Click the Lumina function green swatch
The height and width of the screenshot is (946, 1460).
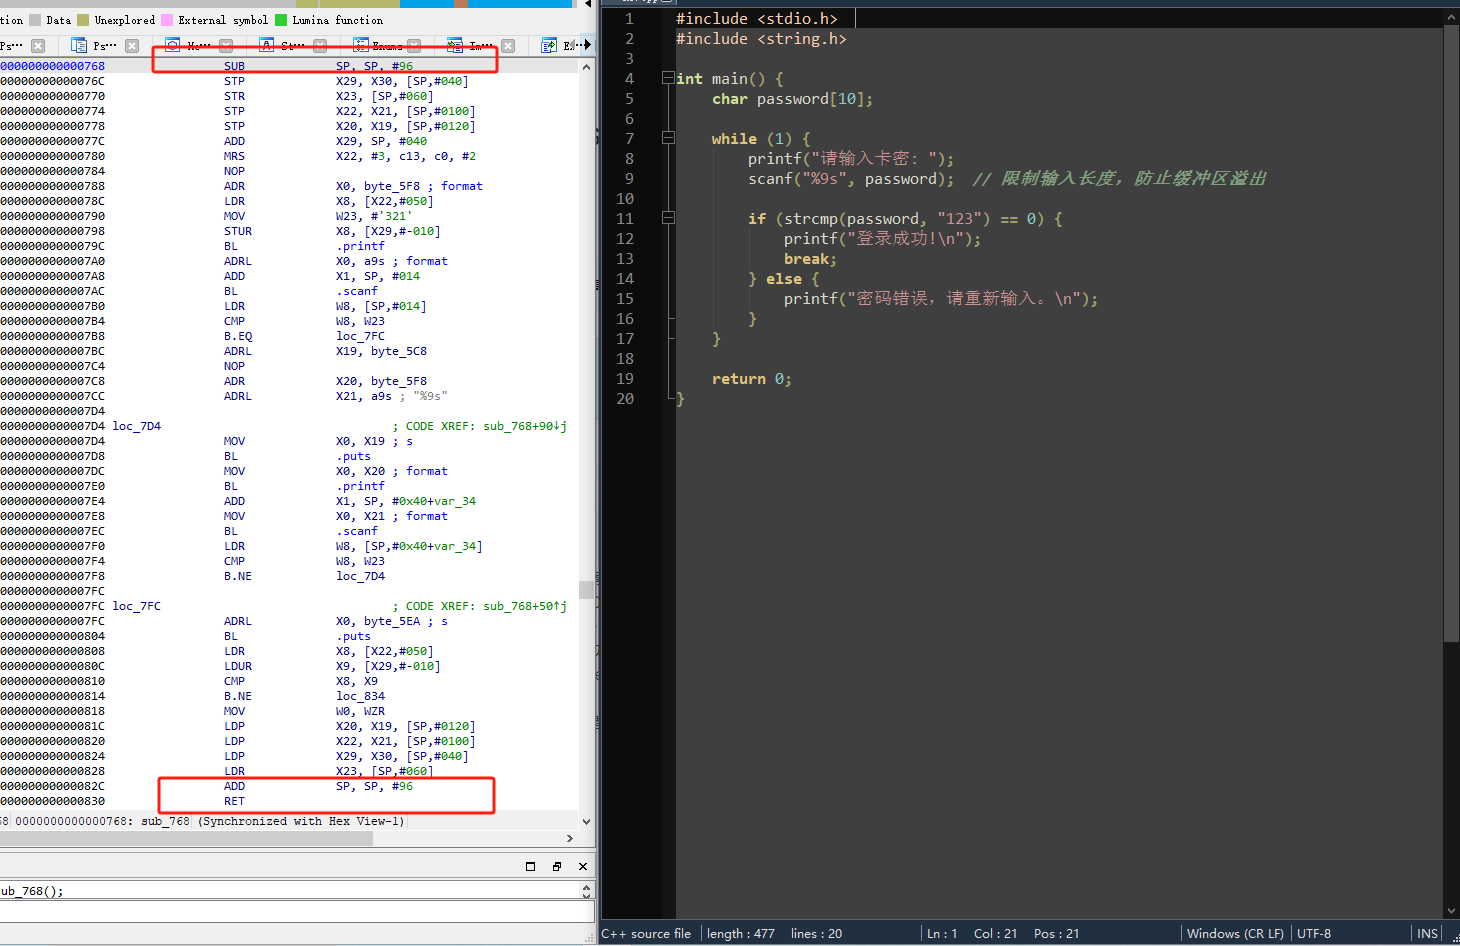(x=281, y=20)
